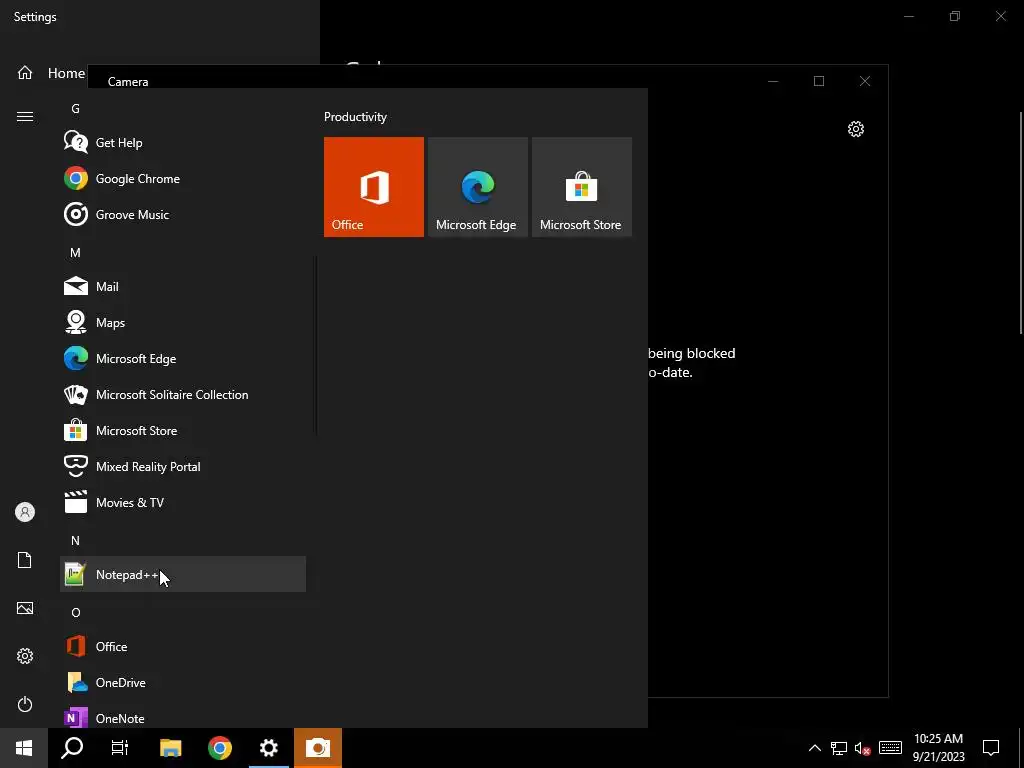
Task: Click the orange Office tile
Action: point(374,187)
